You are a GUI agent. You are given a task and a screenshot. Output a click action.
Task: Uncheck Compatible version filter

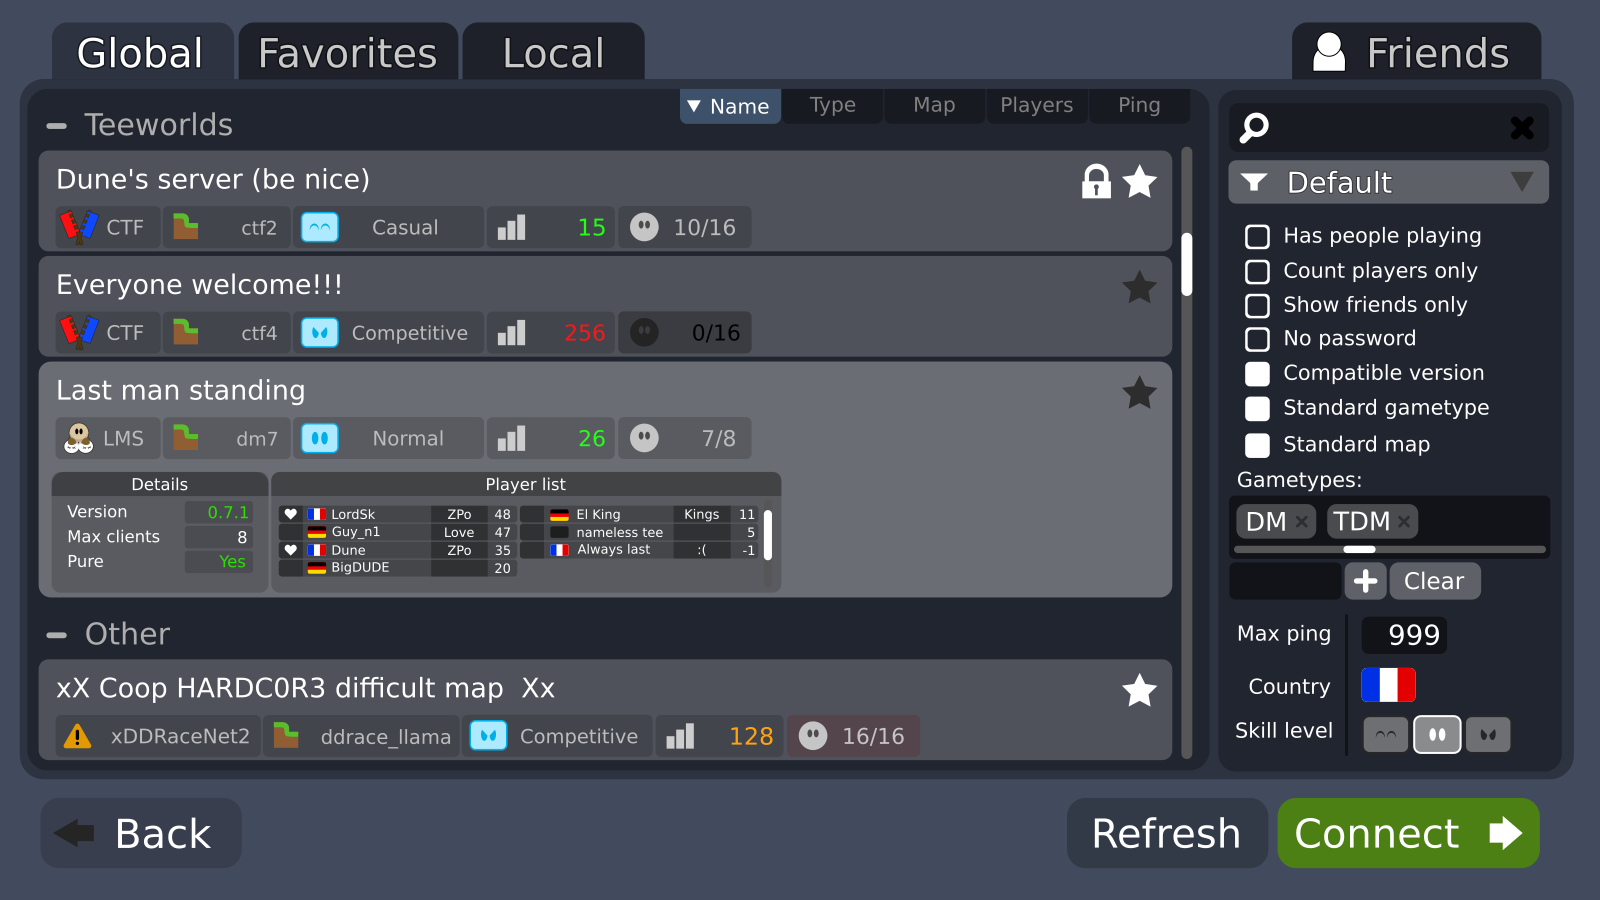click(1257, 373)
